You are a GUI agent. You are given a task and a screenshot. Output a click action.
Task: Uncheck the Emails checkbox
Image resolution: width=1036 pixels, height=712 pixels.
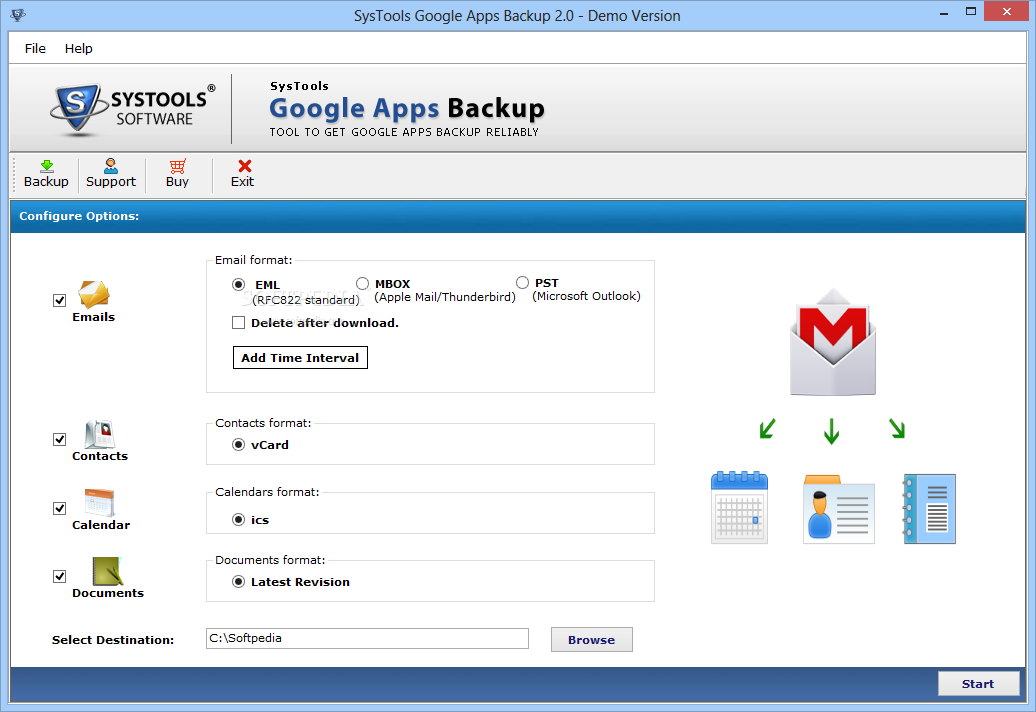pos(59,301)
